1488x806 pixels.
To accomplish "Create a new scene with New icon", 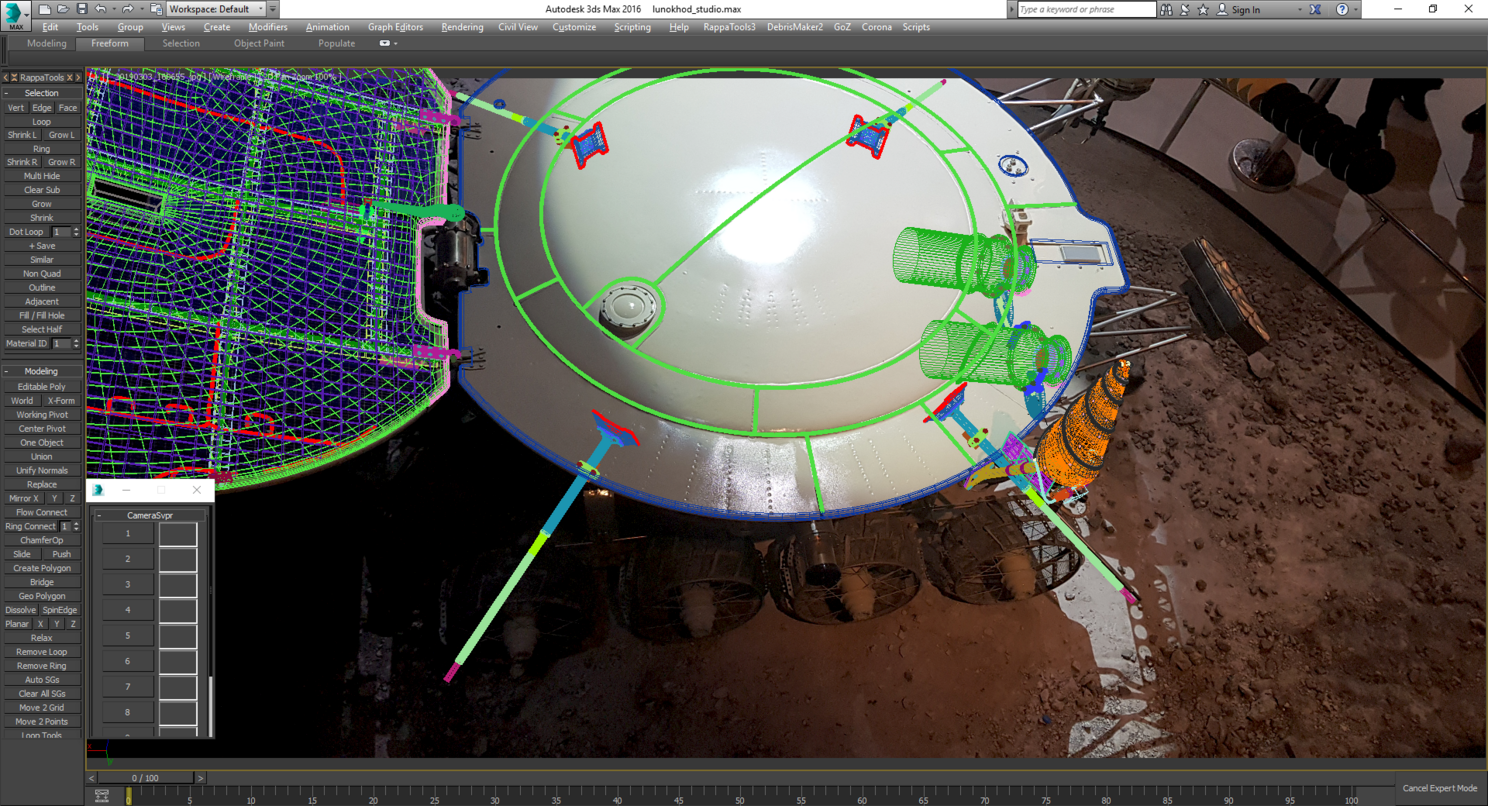I will (45, 9).
